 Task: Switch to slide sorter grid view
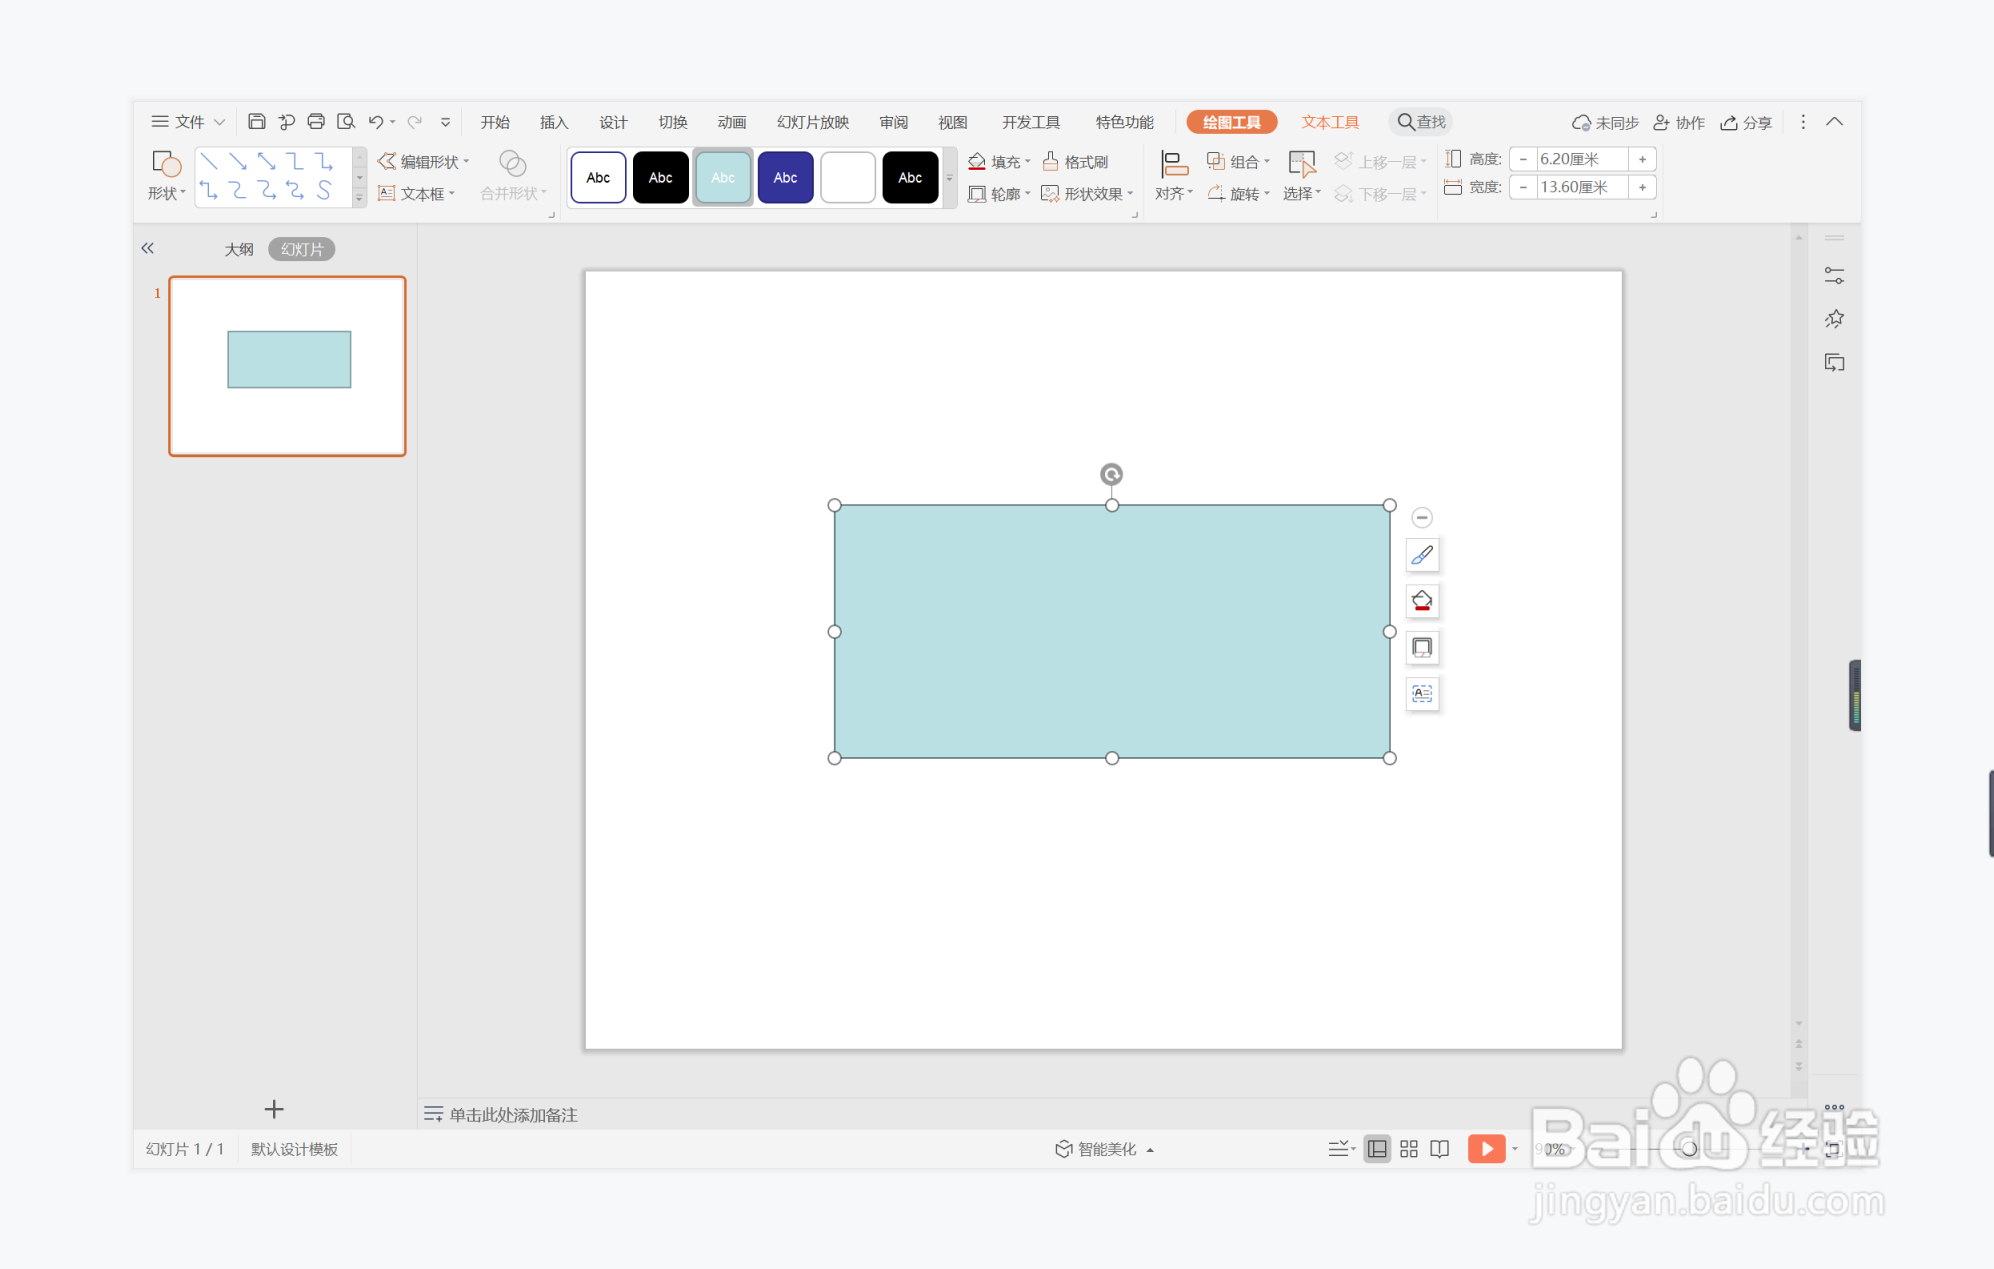pyautogui.click(x=1409, y=1149)
